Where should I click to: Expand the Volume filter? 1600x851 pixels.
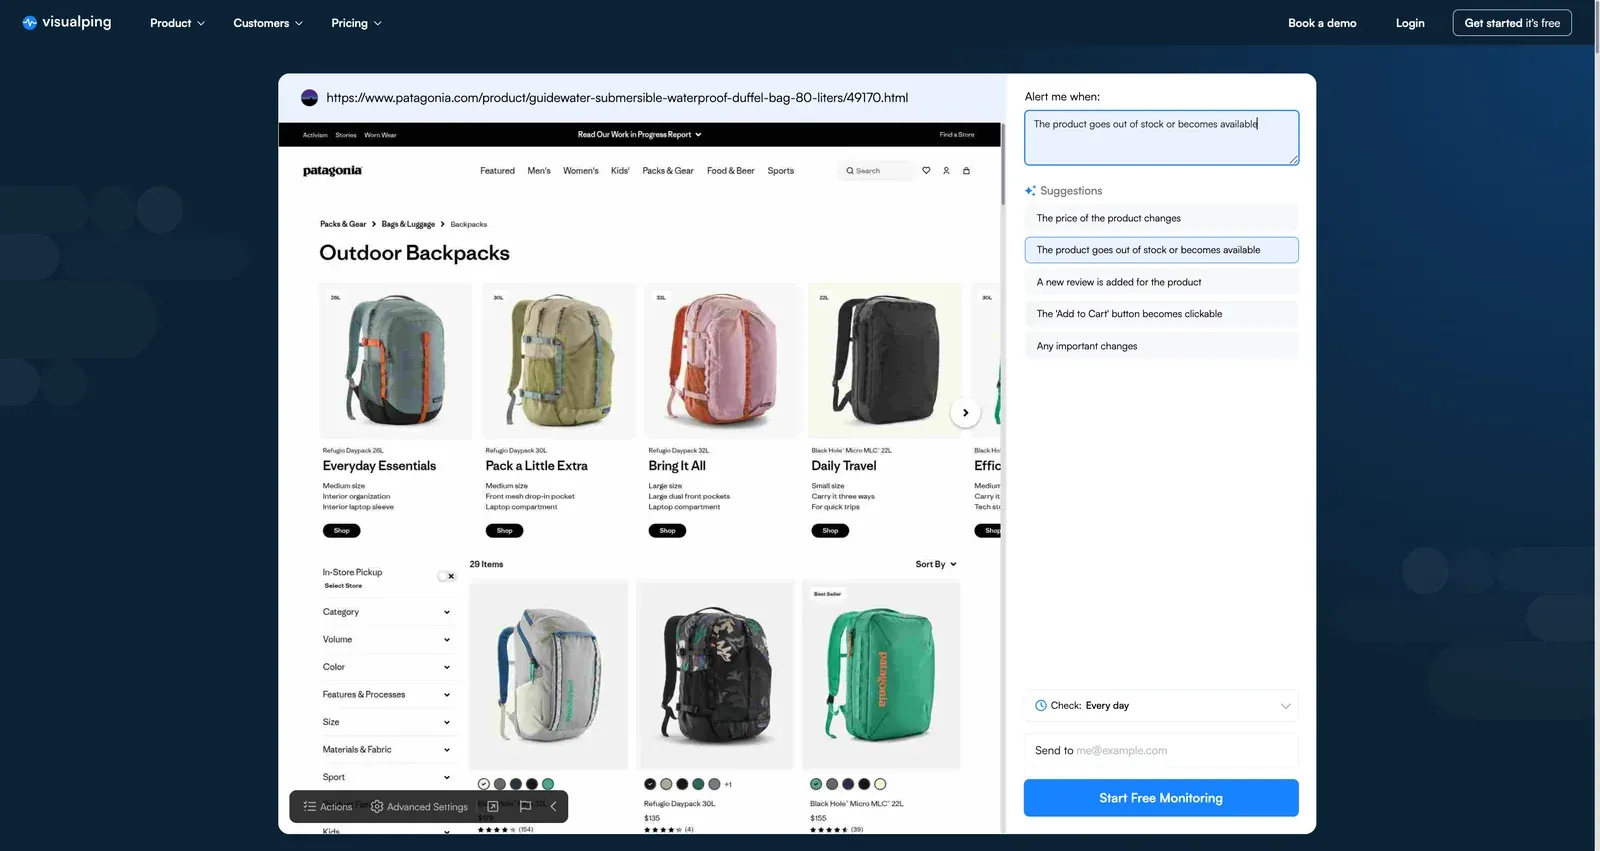click(x=386, y=640)
